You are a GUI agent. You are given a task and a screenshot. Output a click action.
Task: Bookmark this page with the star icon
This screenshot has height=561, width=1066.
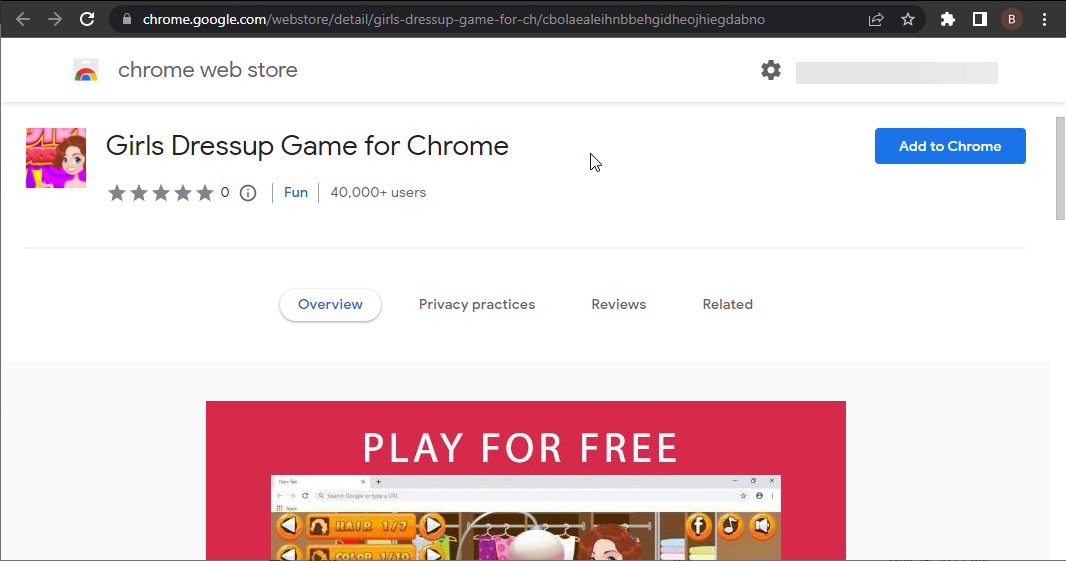click(x=908, y=20)
